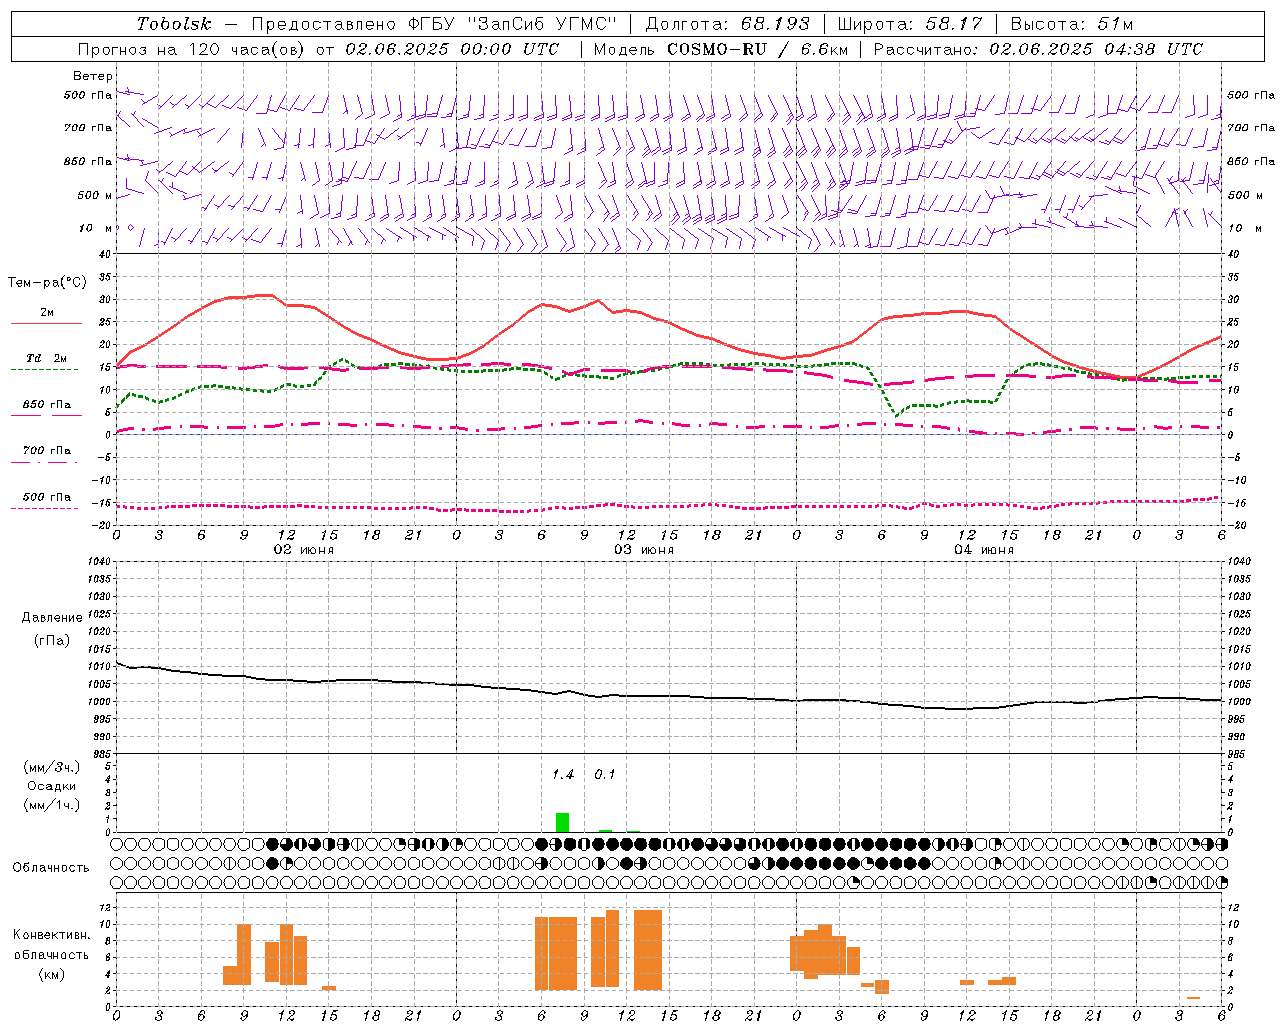Click the 1.4 precipitation amount value

[x=563, y=774]
